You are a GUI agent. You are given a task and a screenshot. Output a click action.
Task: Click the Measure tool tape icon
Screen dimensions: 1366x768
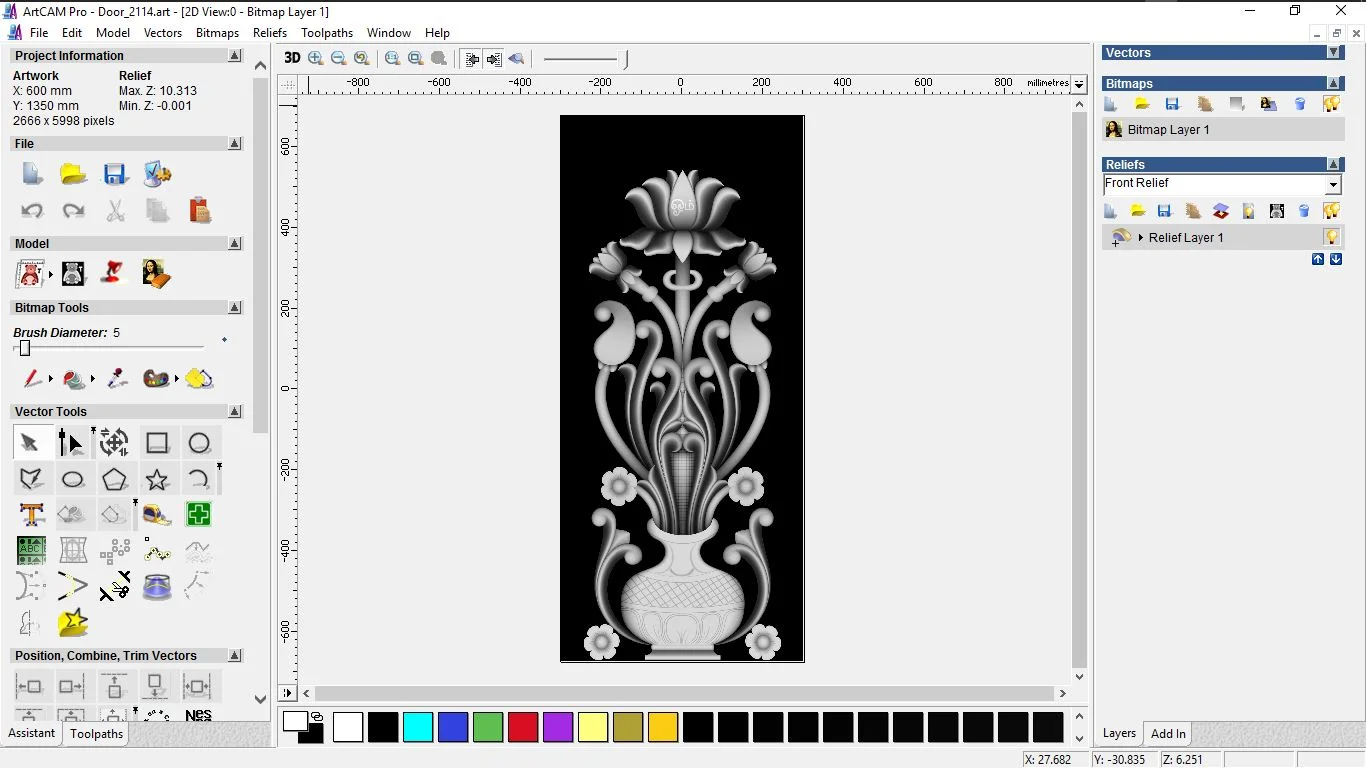(156, 514)
